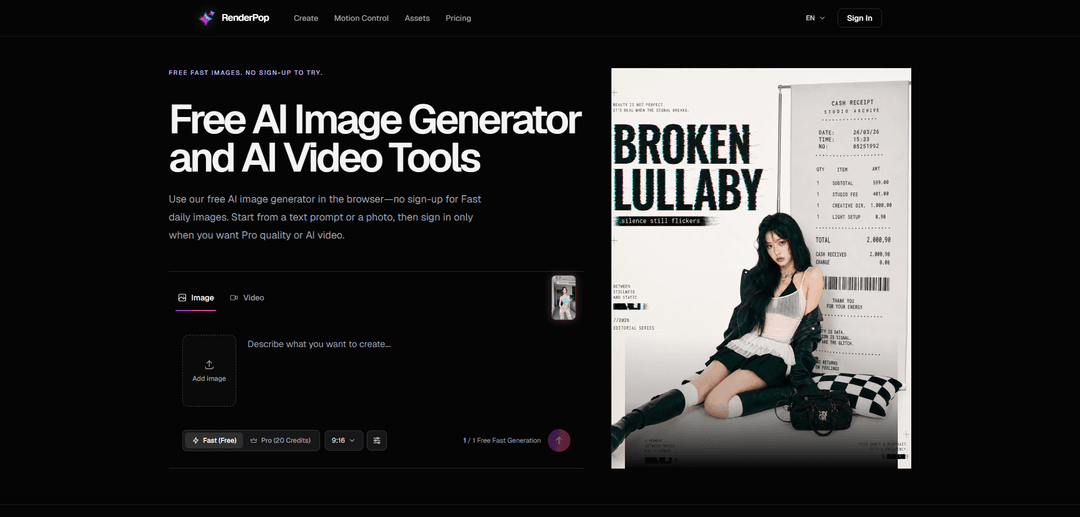1080x517 pixels.
Task: Submit prompt with the arrow button
Action: [x=559, y=441]
